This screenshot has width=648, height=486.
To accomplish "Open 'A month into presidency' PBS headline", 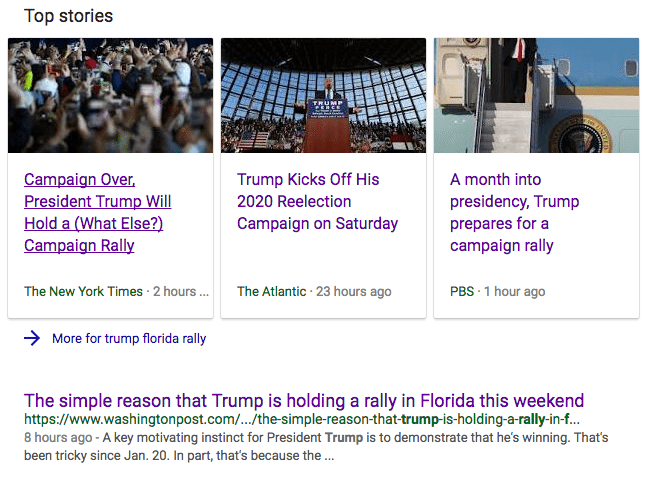I will (514, 213).
